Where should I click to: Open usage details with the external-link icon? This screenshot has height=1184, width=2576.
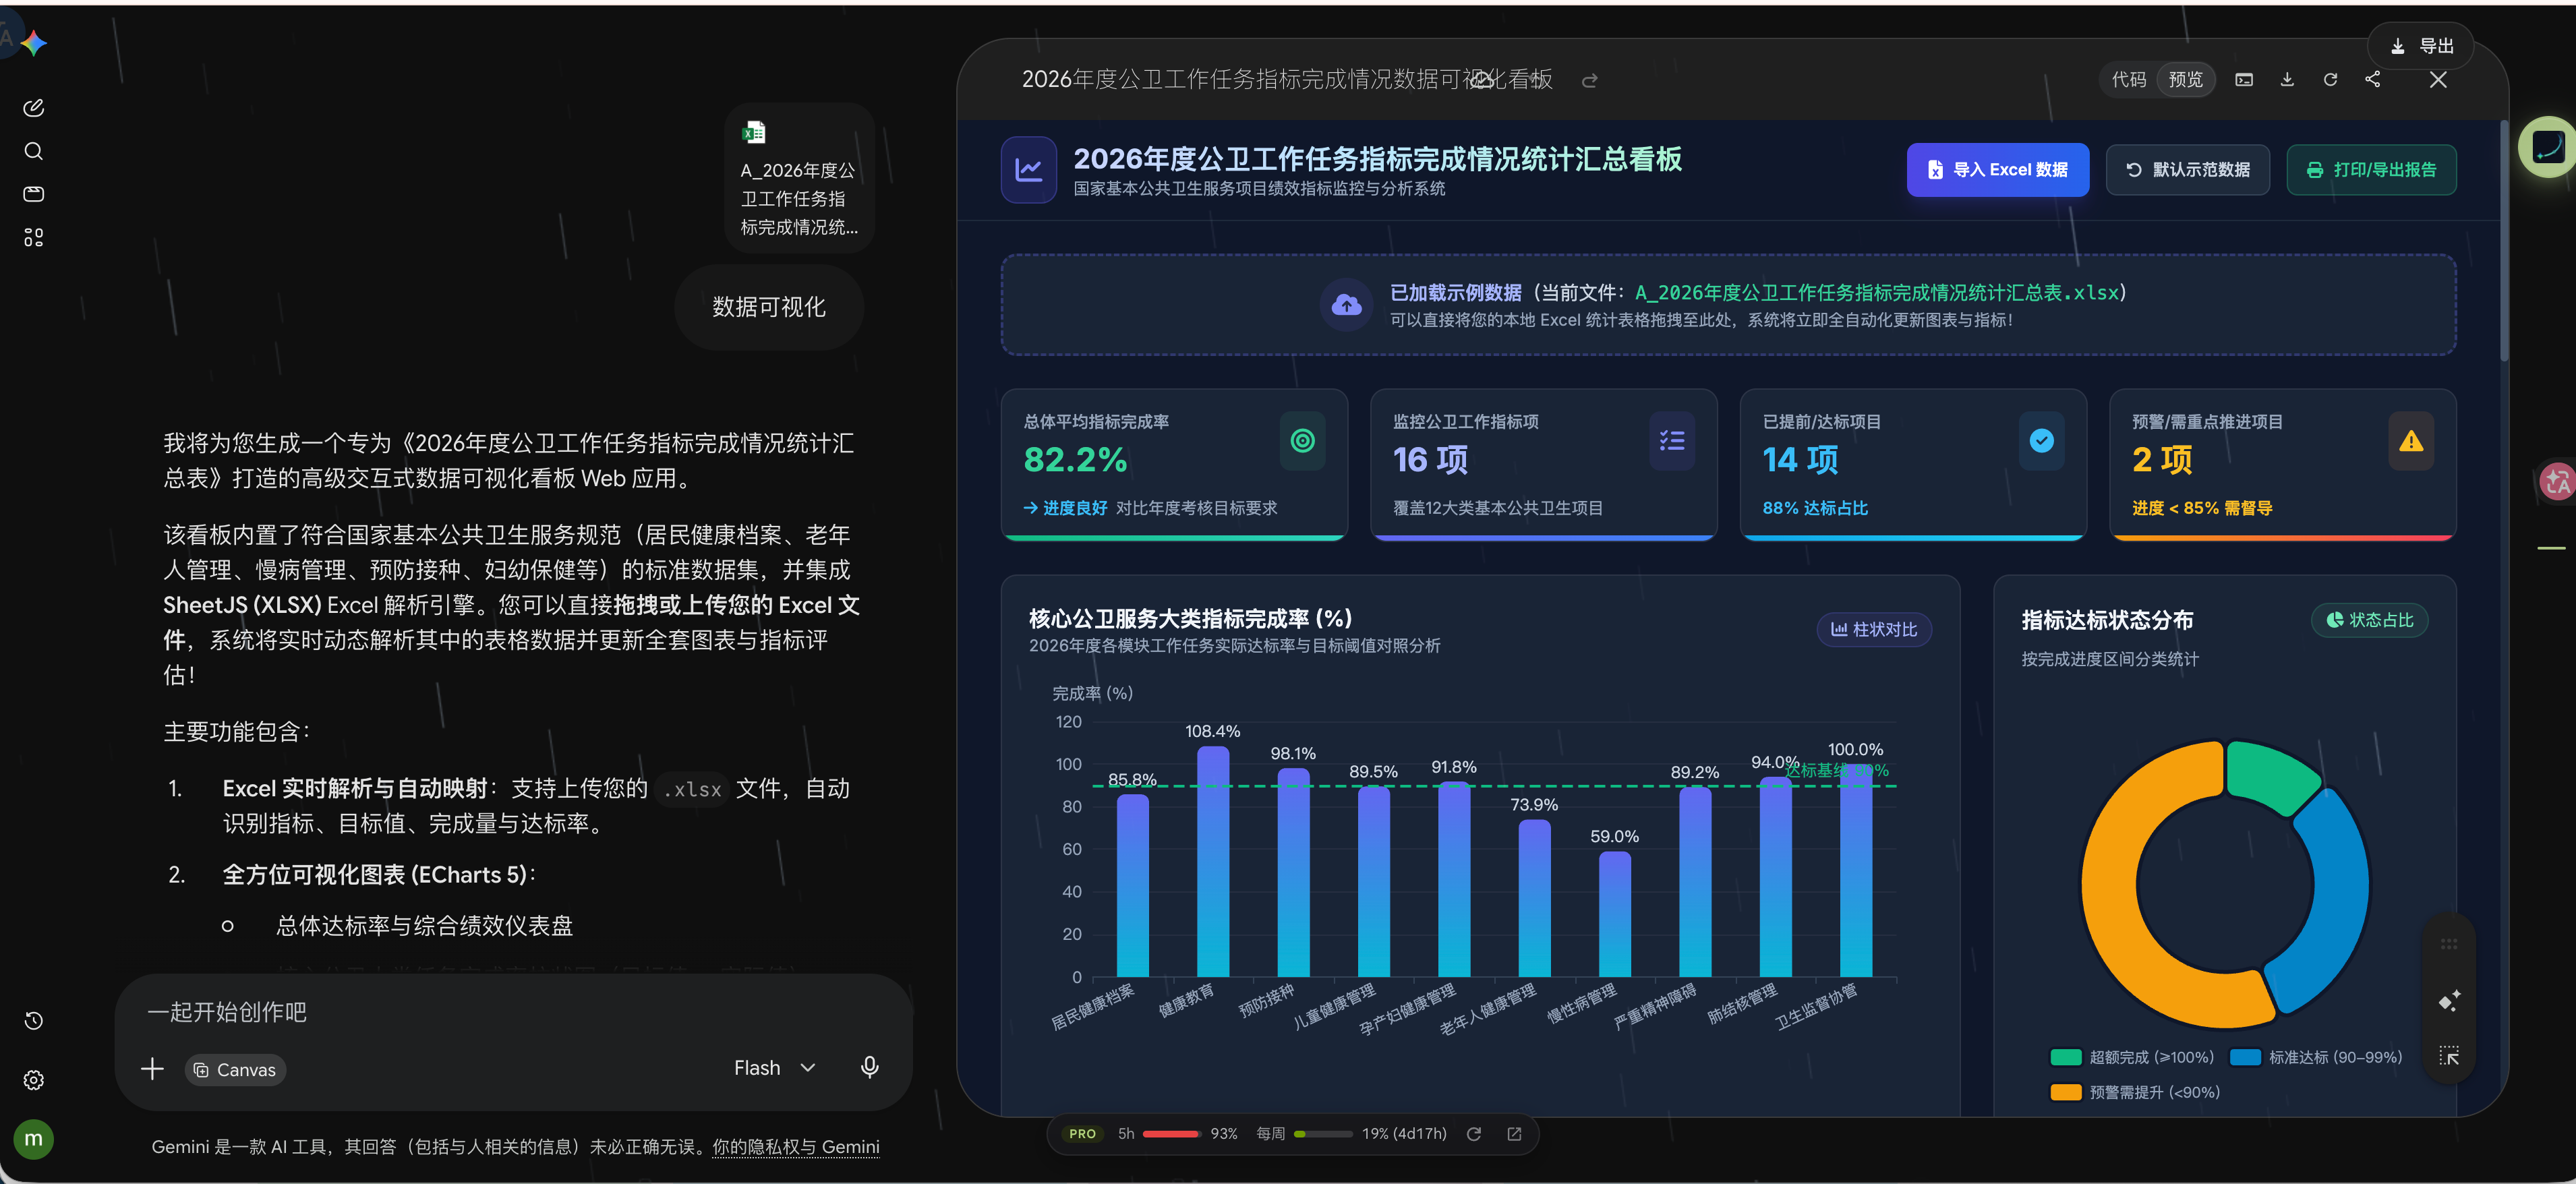[1514, 1134]
